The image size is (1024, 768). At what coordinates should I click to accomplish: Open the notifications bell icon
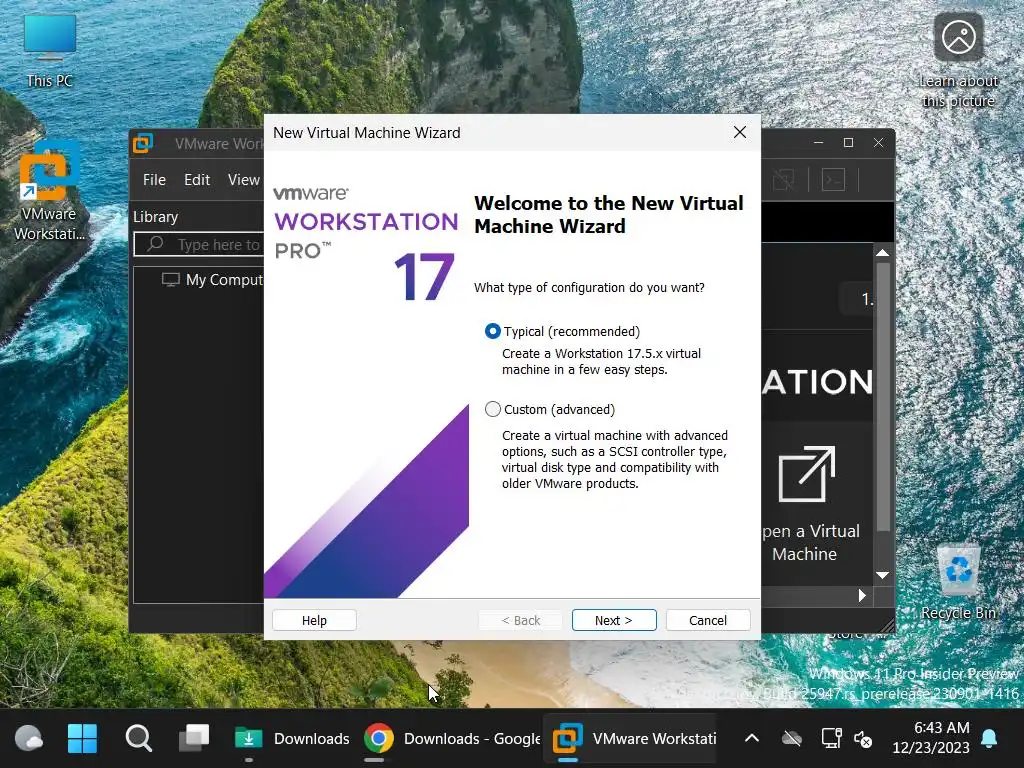point(989,739)
